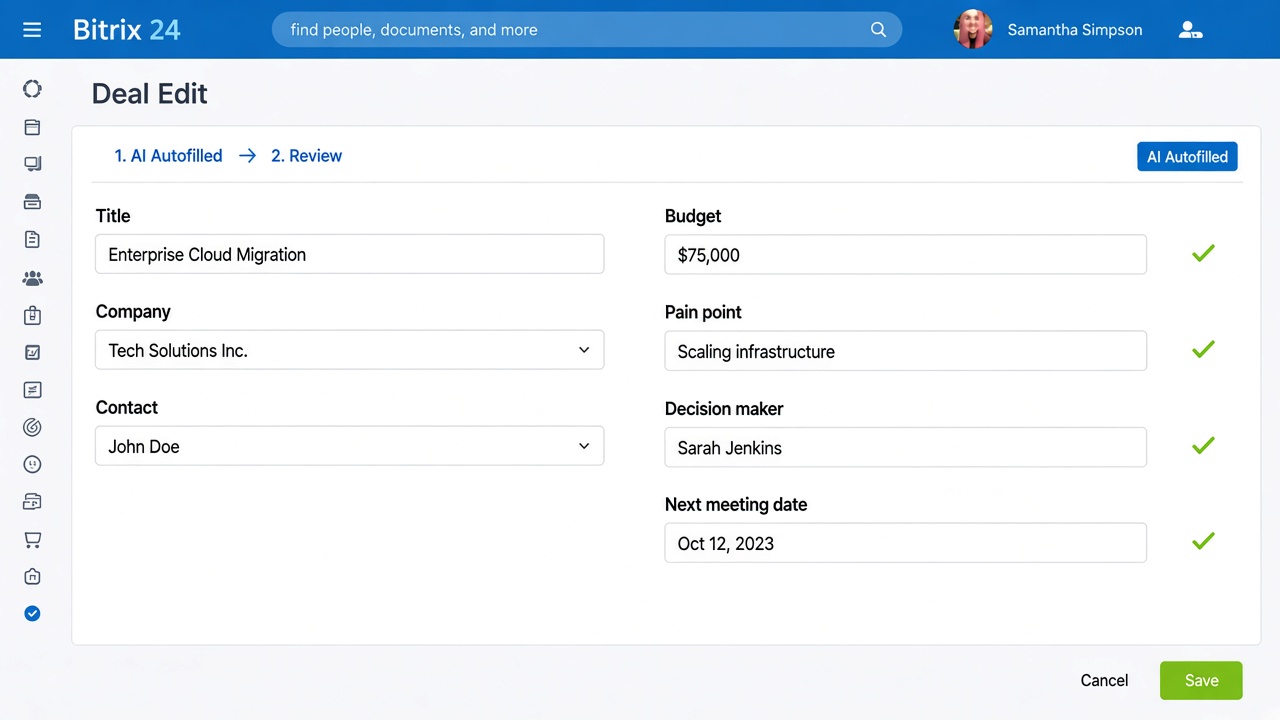The height and width of the screenshot is (720, 1280).
Task: Click the green checkmark beside Decision maker
Action: click(x=1203, y=446)
